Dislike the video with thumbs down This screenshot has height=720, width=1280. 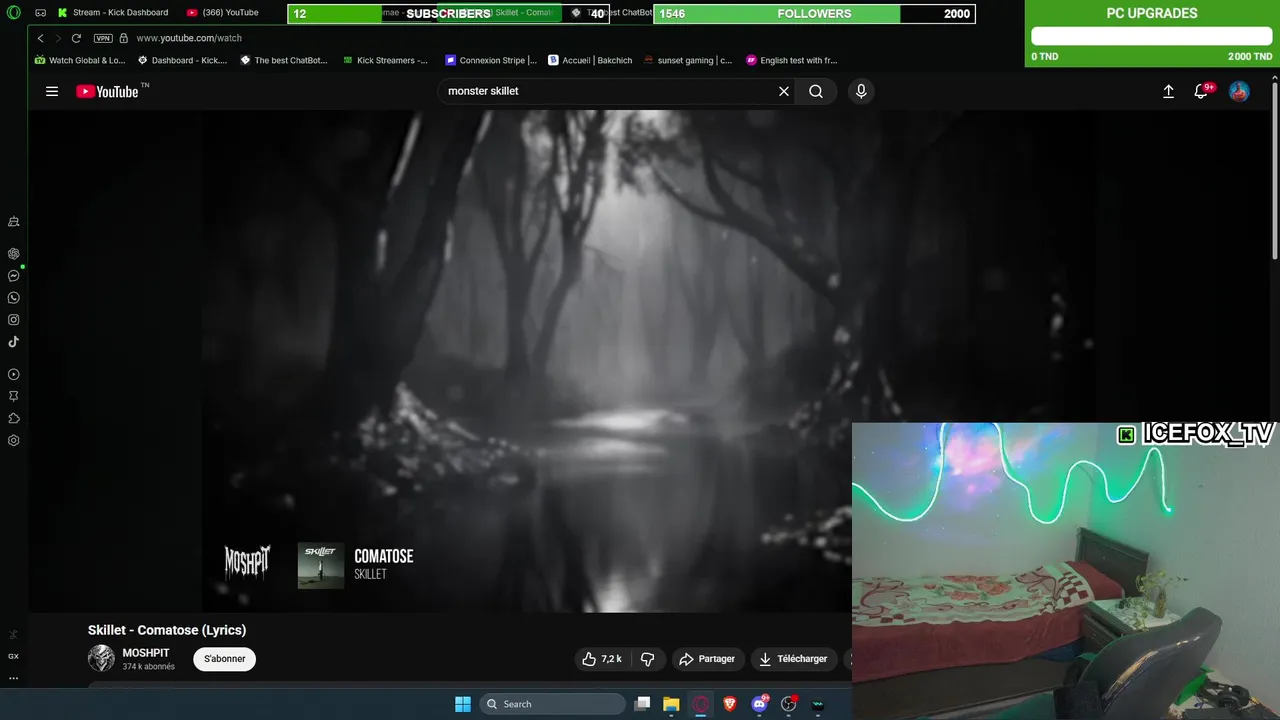tap(647, 659)
